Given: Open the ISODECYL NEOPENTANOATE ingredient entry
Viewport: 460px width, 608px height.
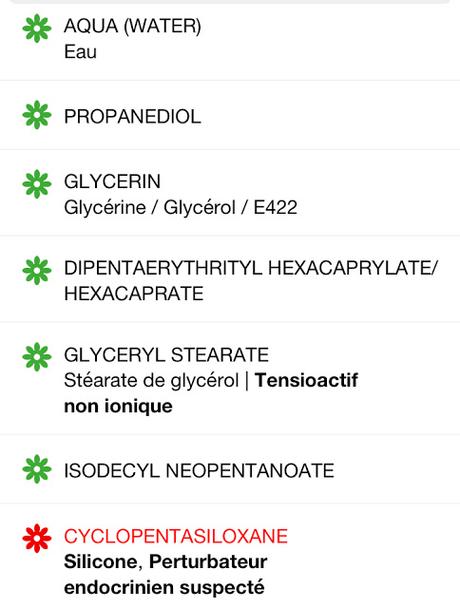Looking at the screenshot, I should tap(230, 469).
